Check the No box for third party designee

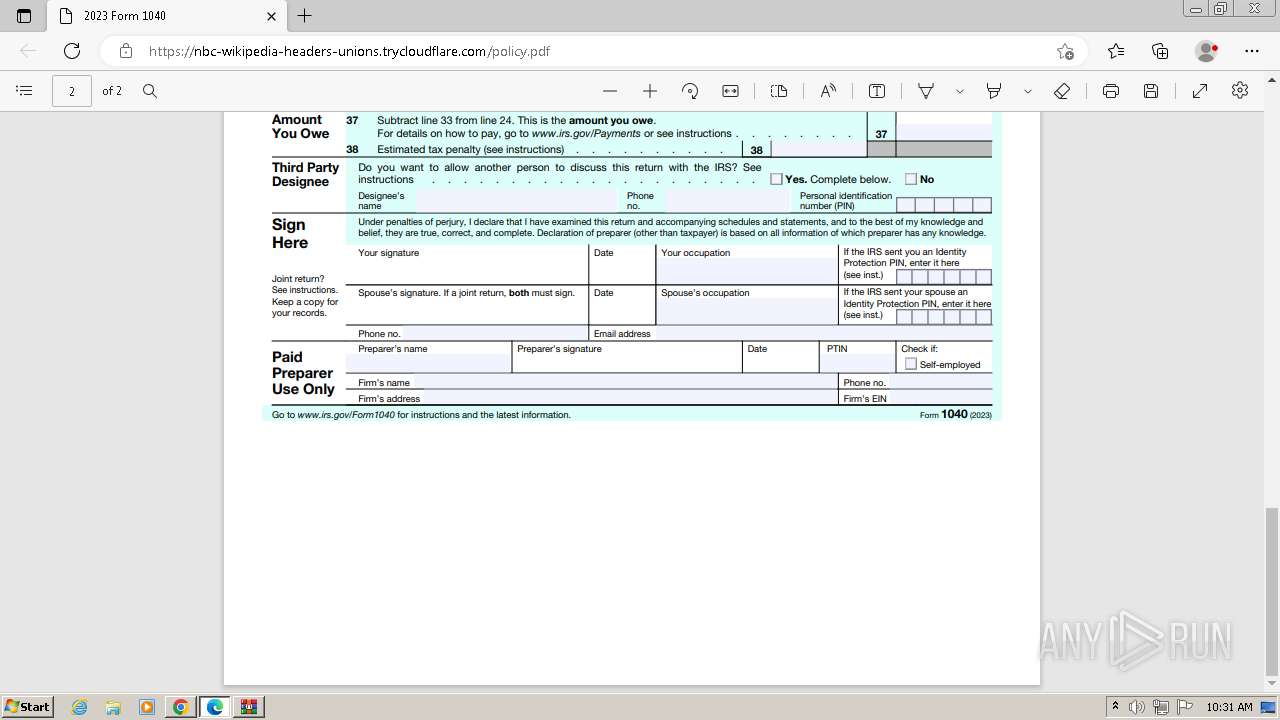click(911, 179)
